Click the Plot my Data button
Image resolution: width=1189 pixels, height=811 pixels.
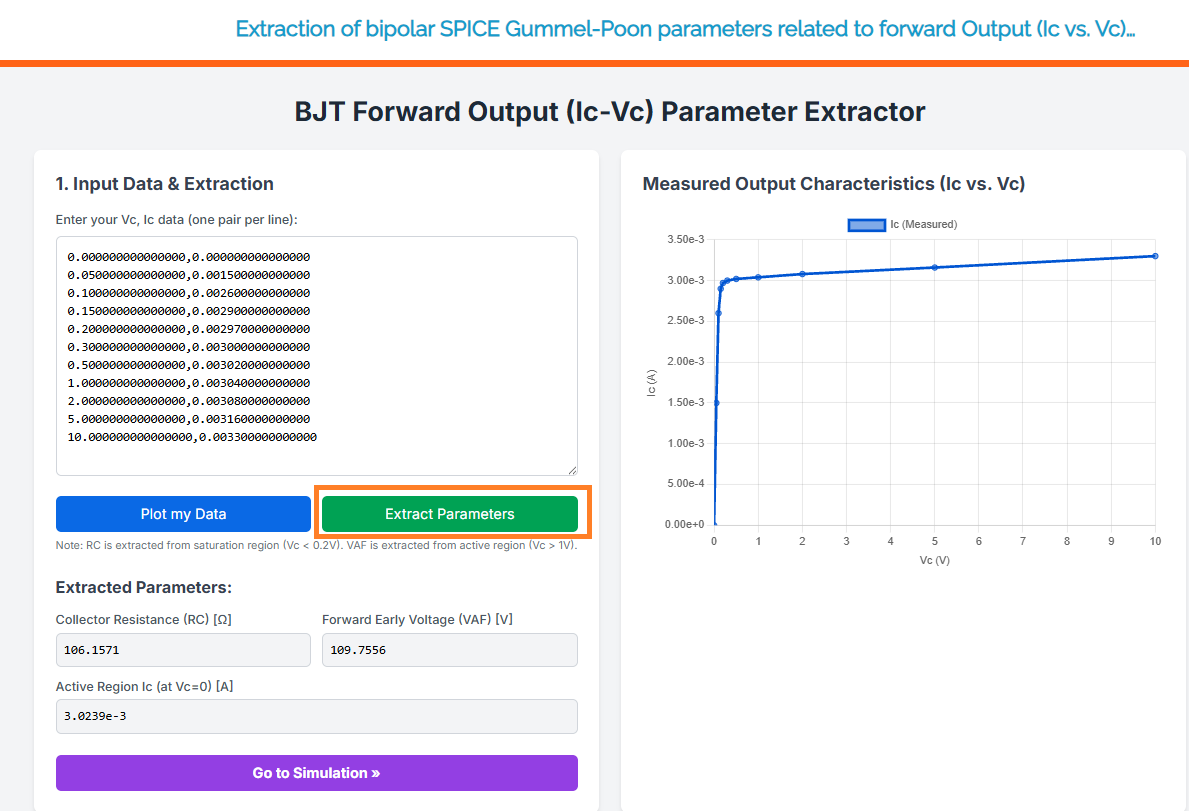click(183, 514)
